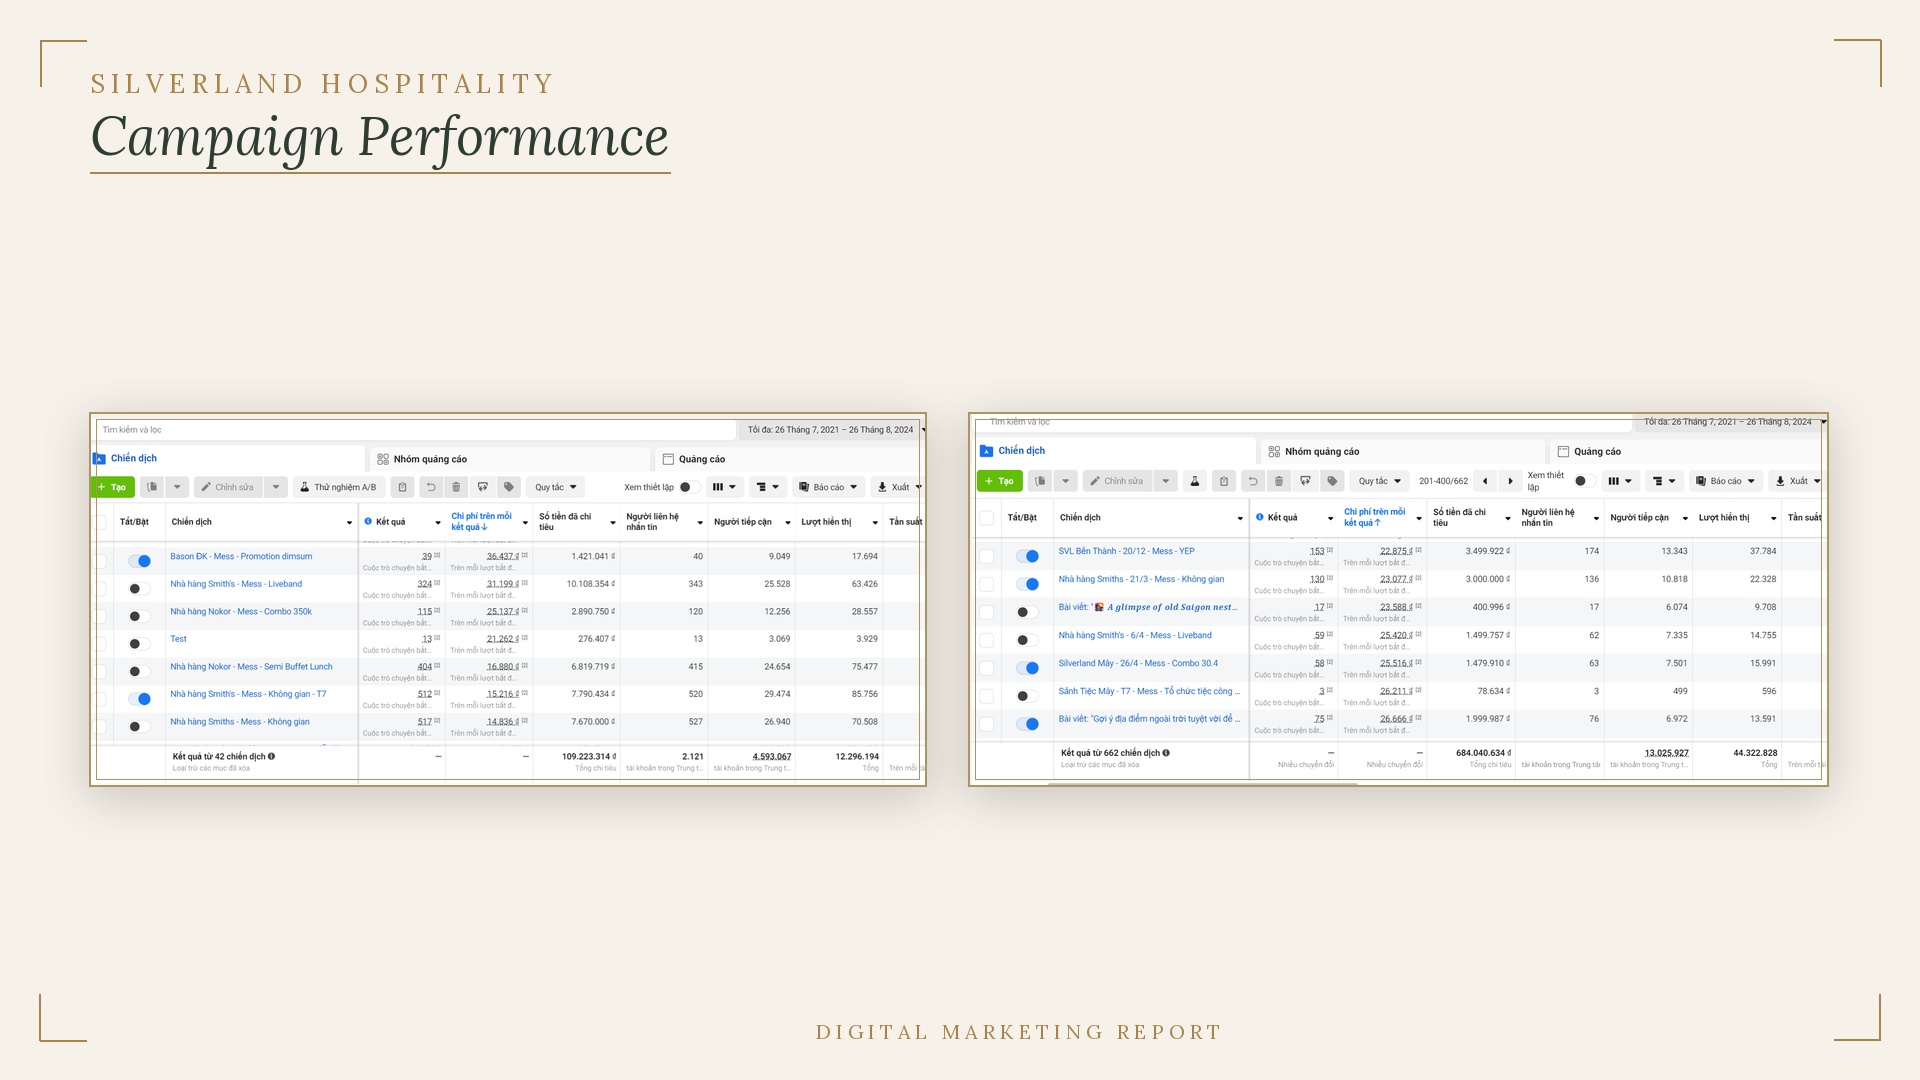Open columns layout dropdown in left panel
Image resolution: width=1920 pixels, height=1080 pixels.
[x=724, y=487]
